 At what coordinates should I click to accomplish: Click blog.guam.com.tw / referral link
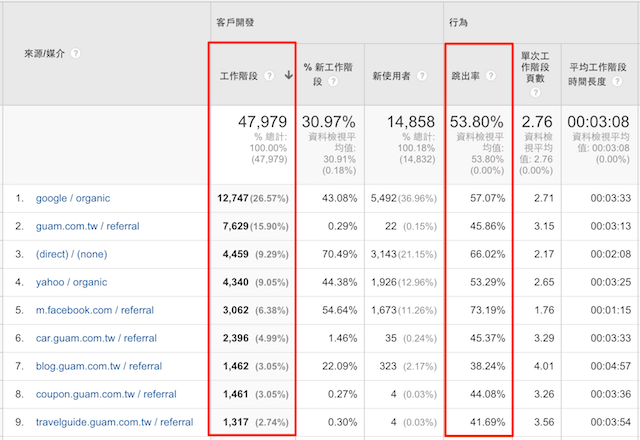tap(98, 366)
